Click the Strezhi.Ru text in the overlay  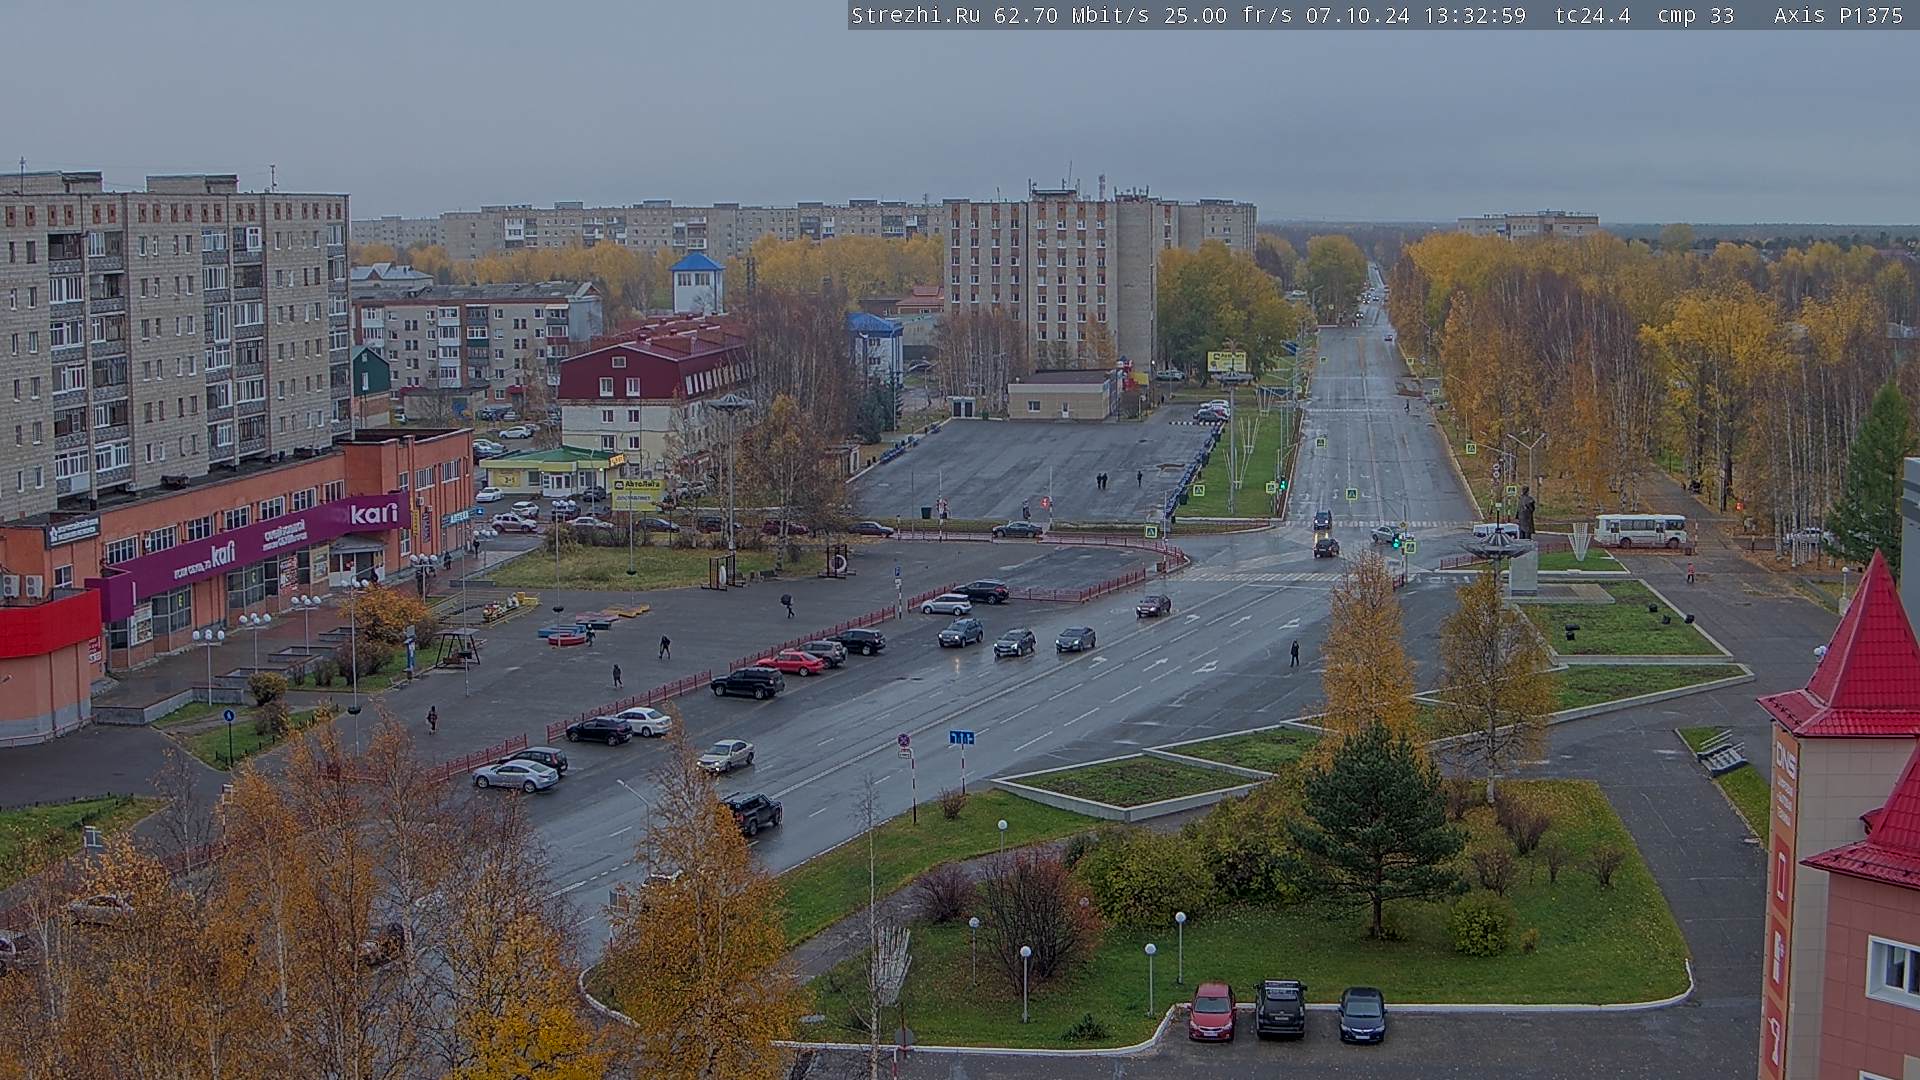tap(915, 15)
